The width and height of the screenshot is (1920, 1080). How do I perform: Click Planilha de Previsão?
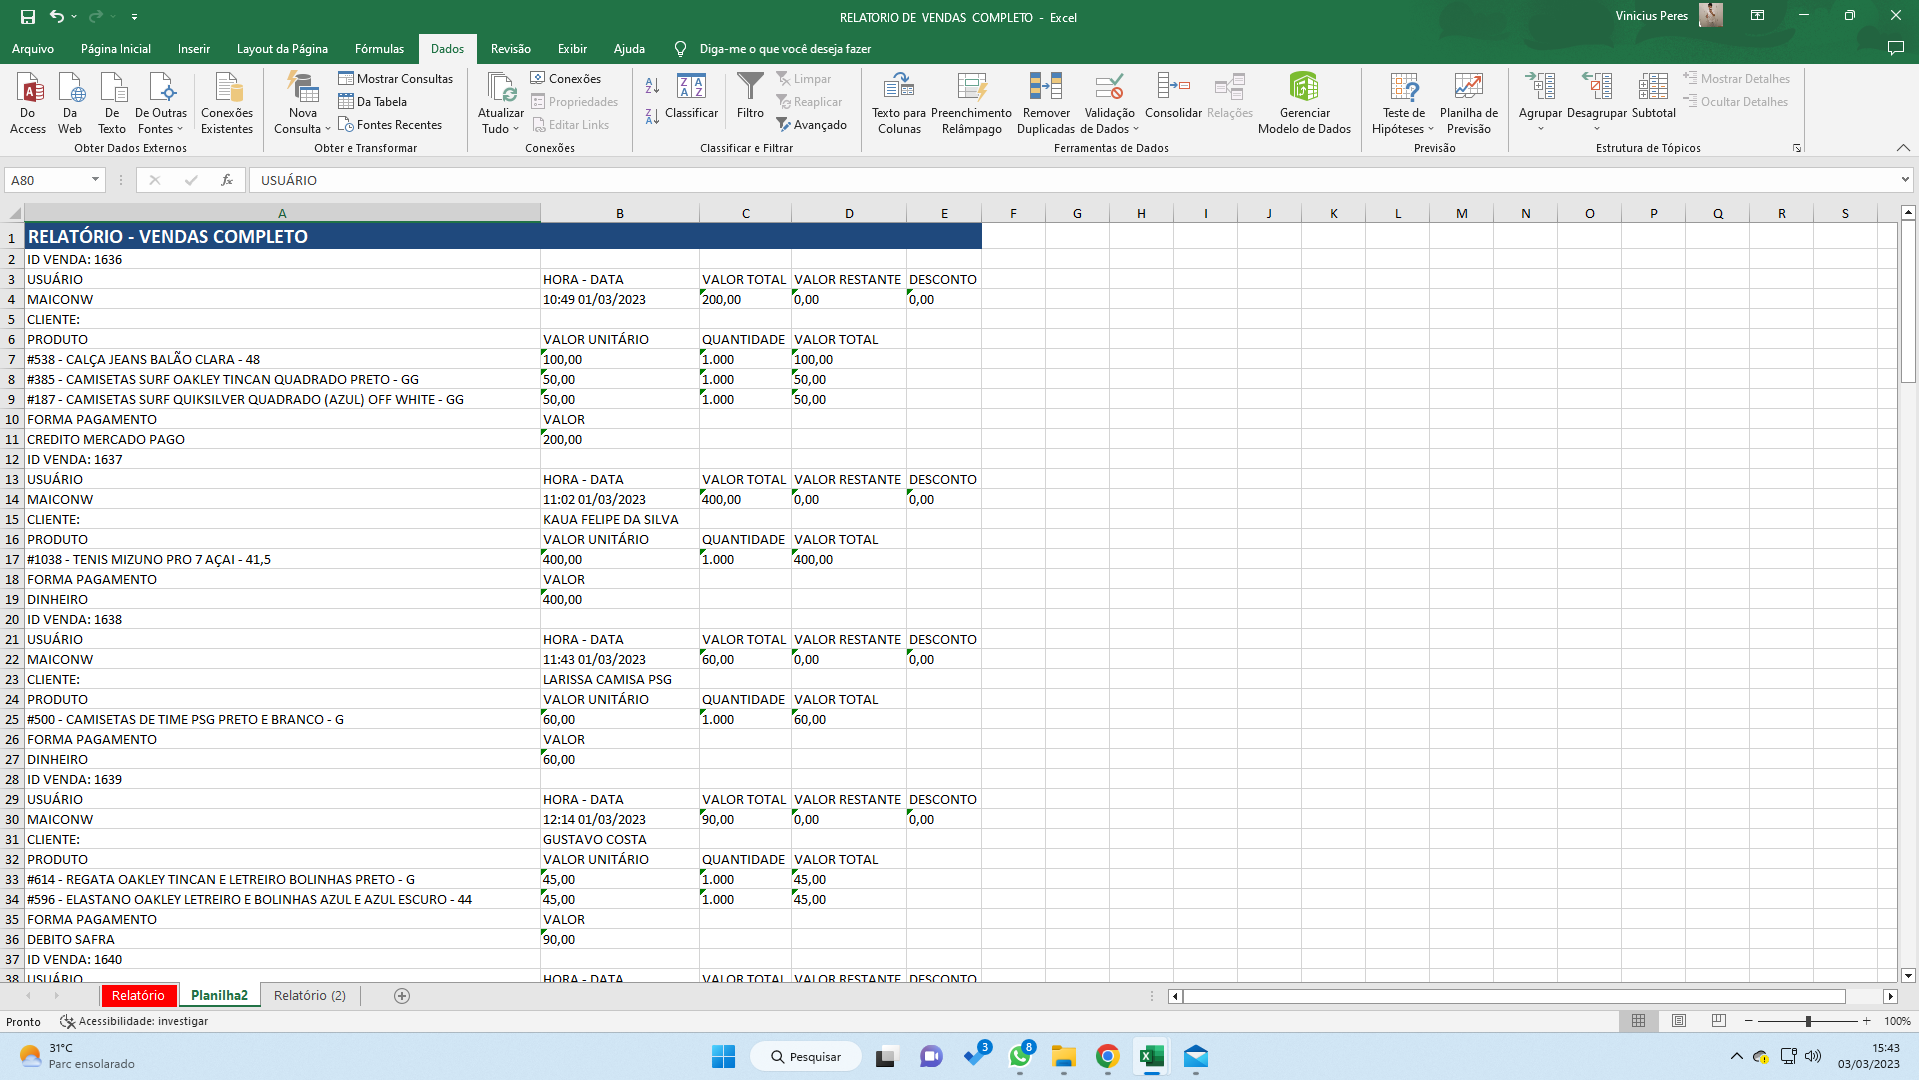(1468, 102)
